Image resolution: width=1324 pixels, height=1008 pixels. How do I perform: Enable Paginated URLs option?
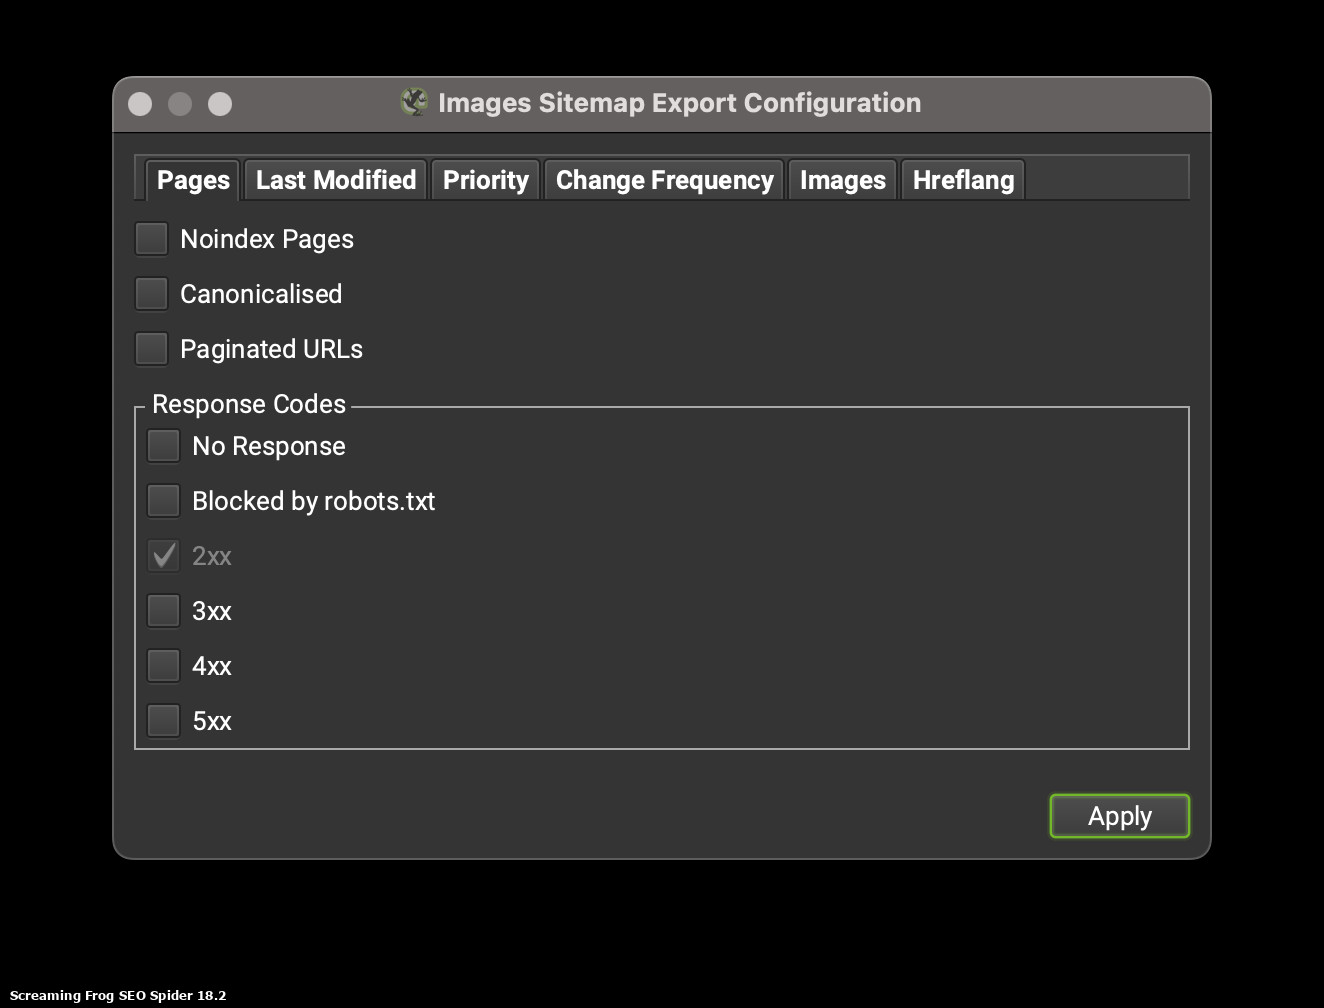152,349
